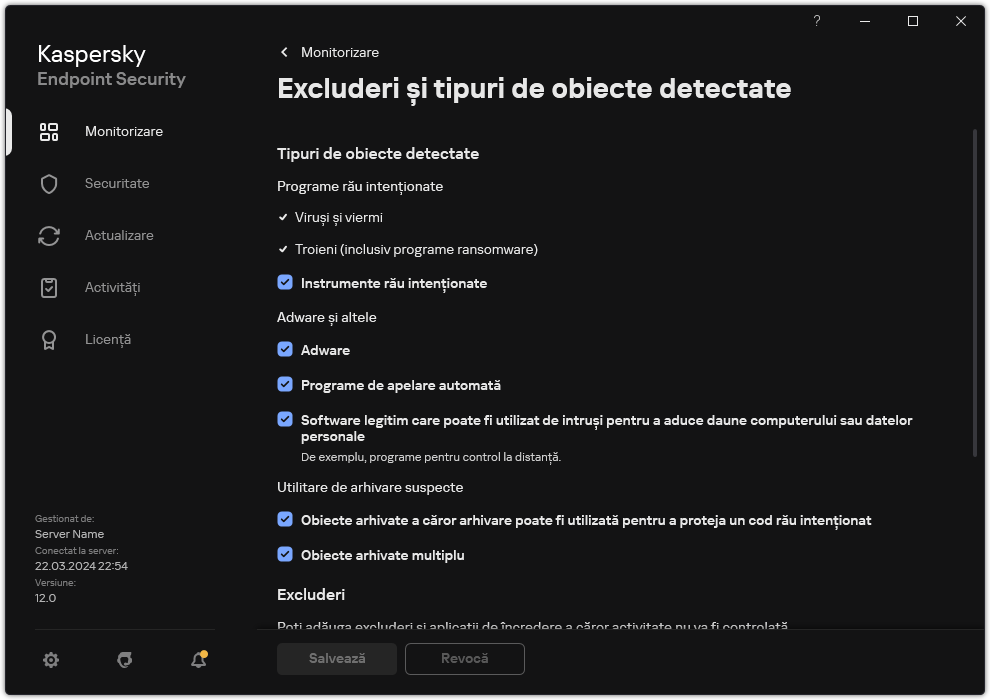Select Monitorizare in the left menu
The image size is (990, 700).
(123, 131)
